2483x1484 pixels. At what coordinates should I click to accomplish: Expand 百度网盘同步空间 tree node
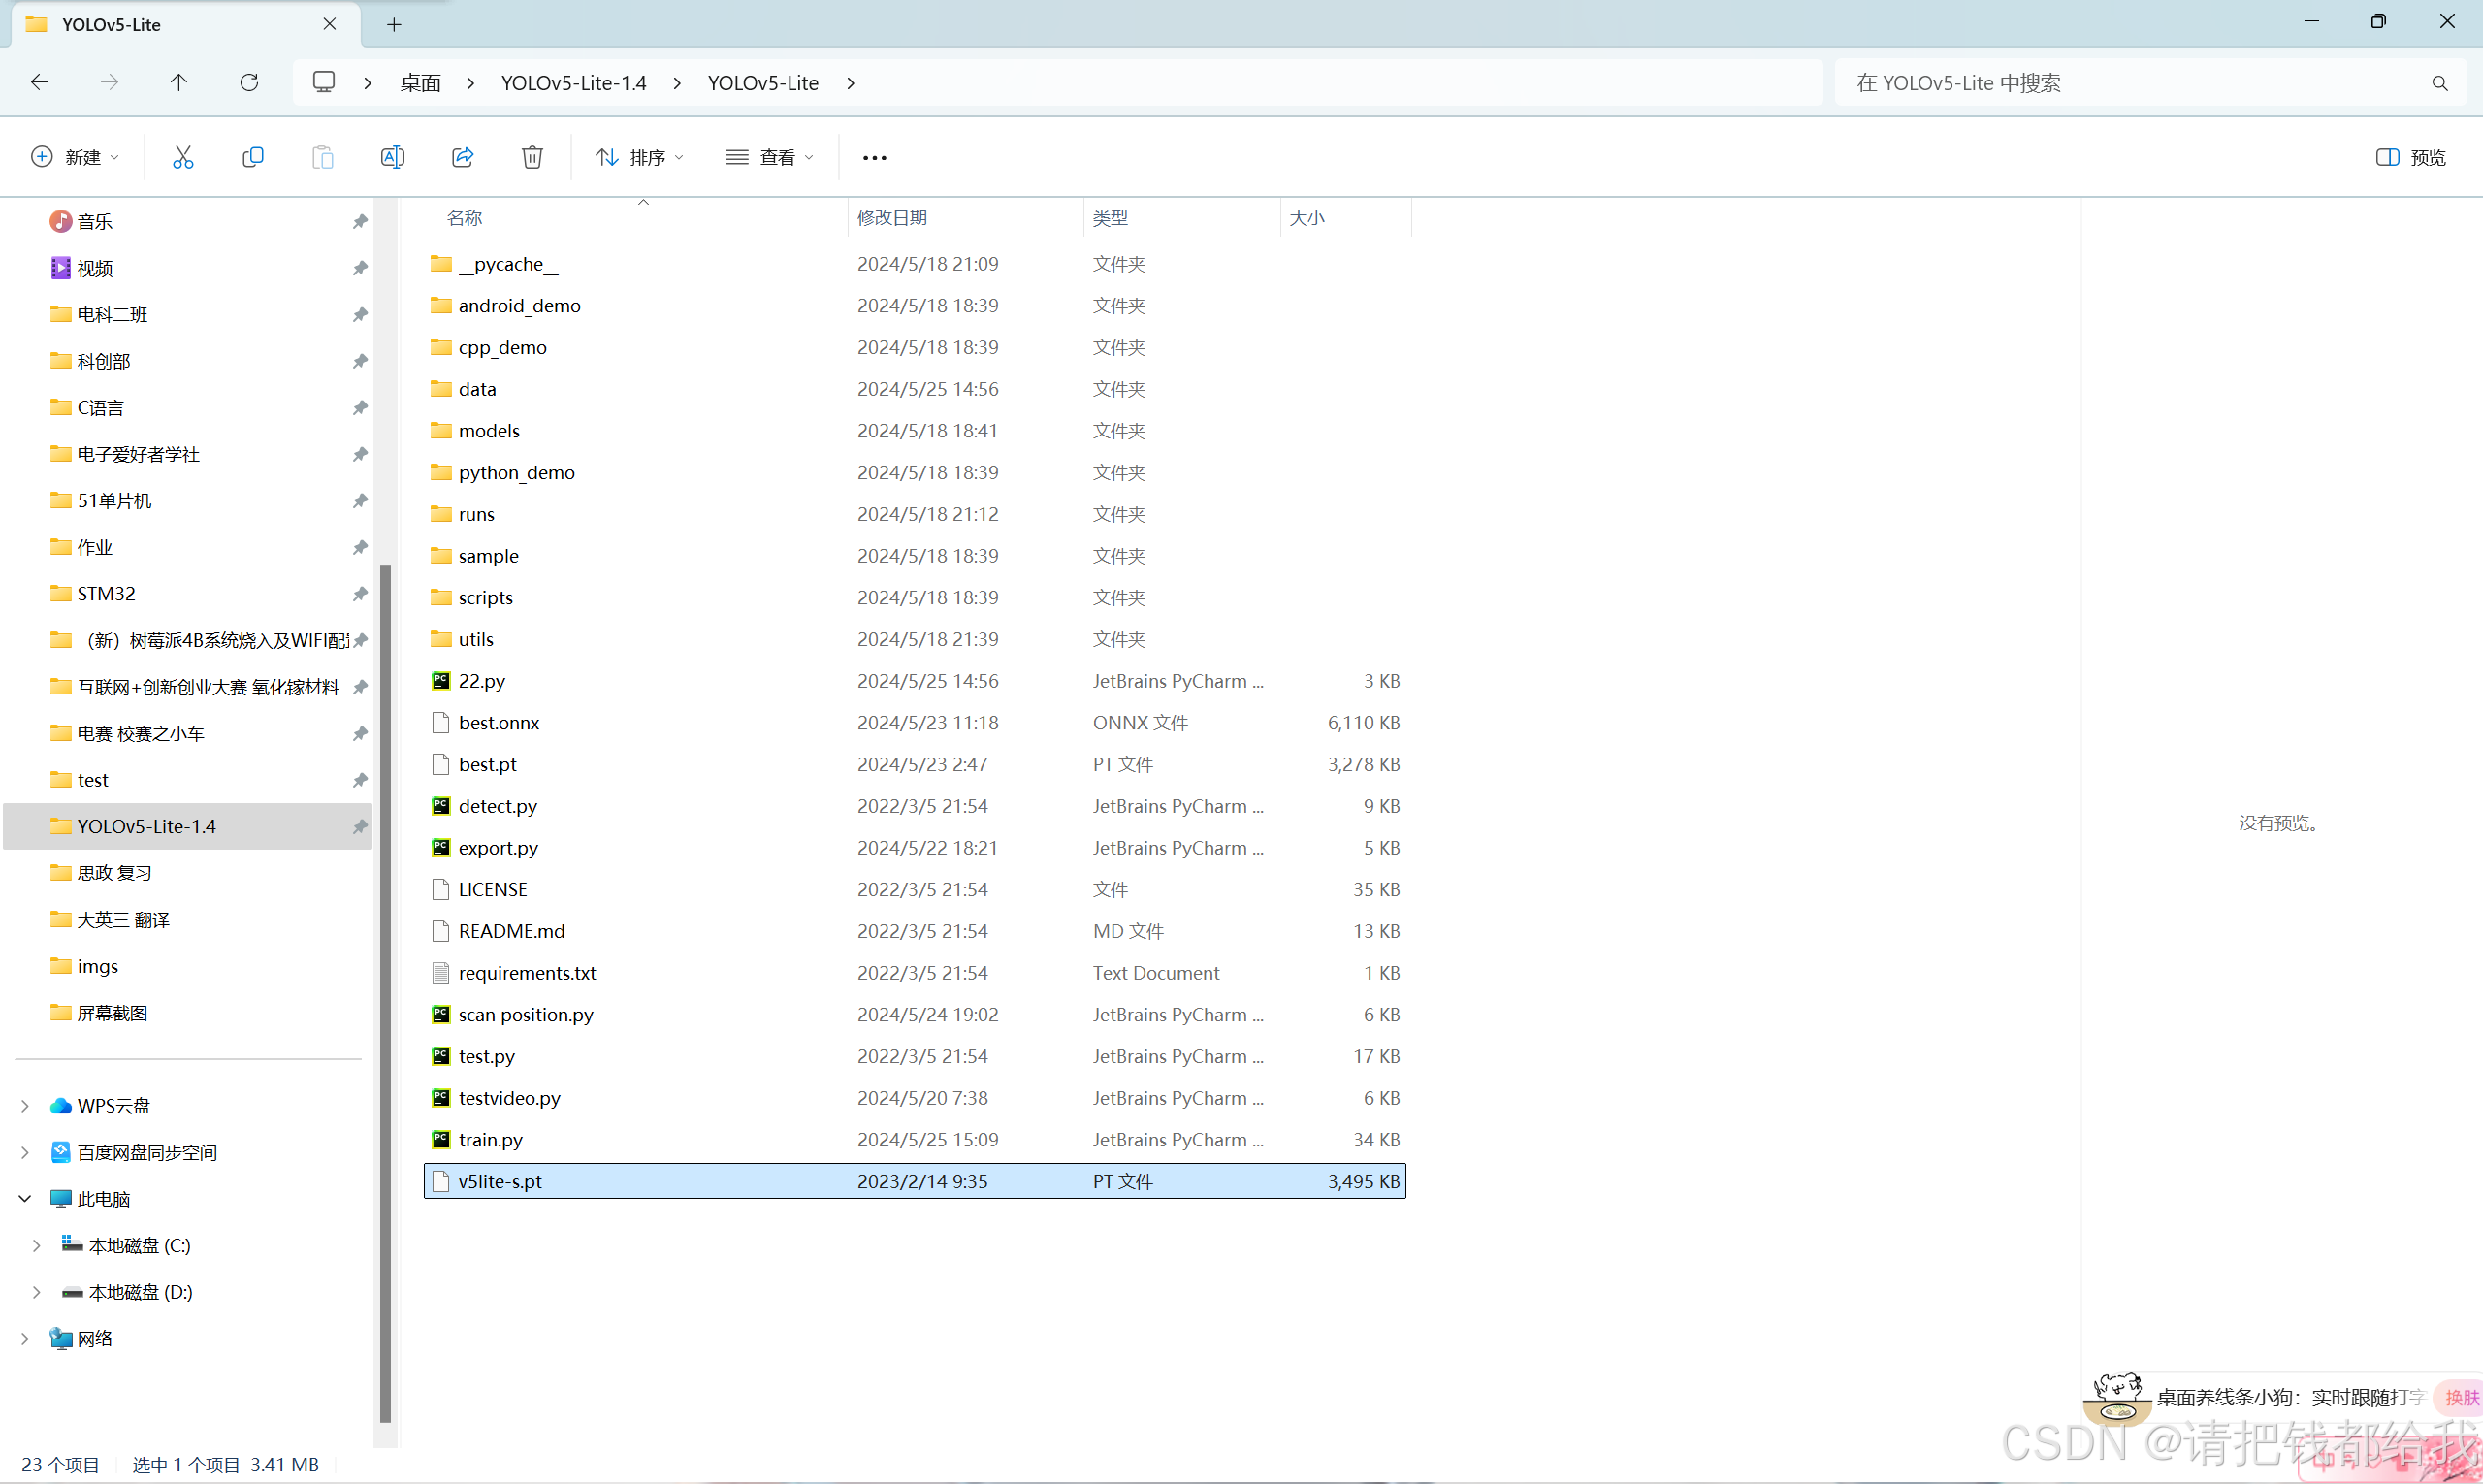click(25, 1153)
